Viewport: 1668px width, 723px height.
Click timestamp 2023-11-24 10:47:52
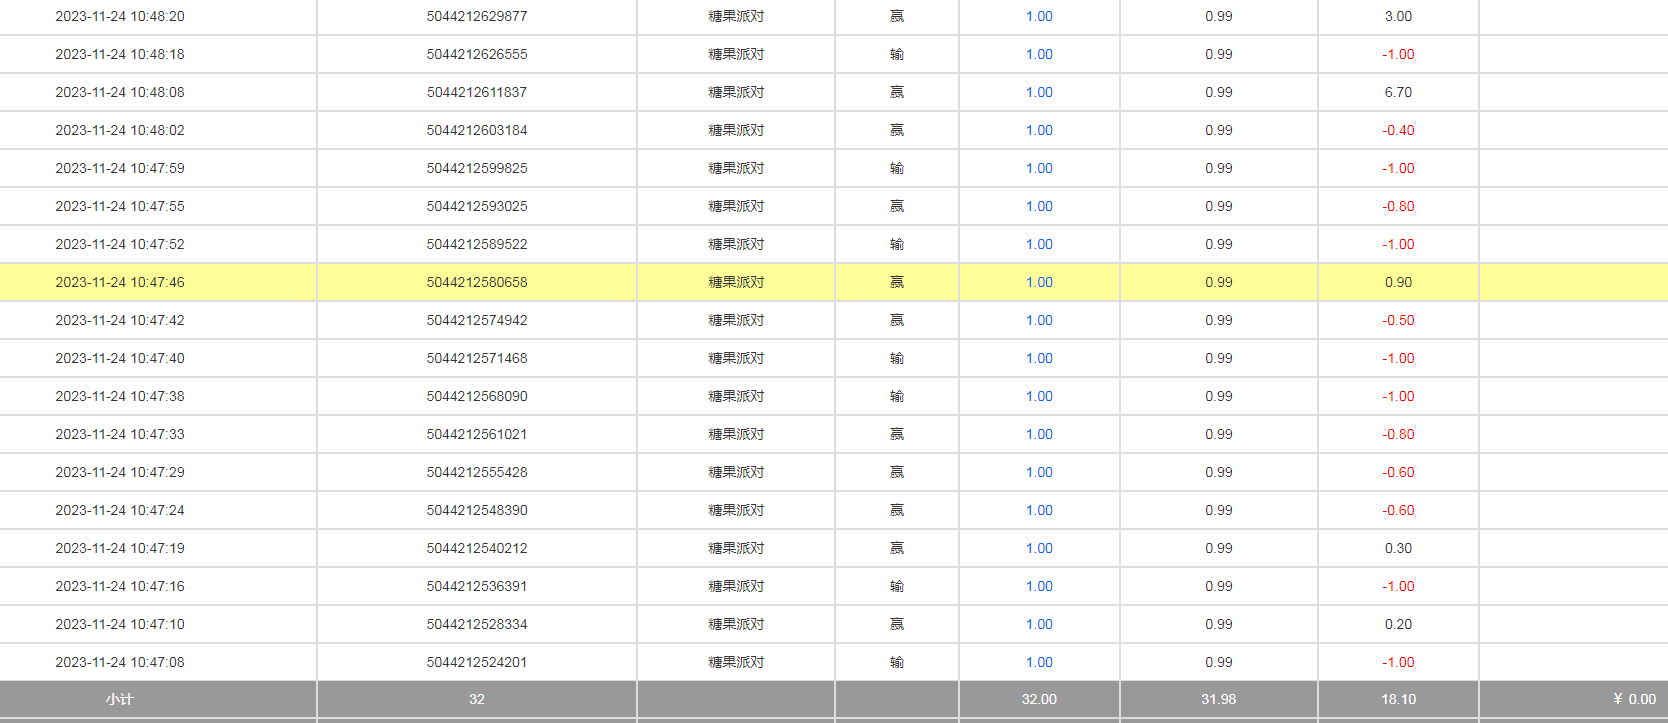(x=120, y=244)
